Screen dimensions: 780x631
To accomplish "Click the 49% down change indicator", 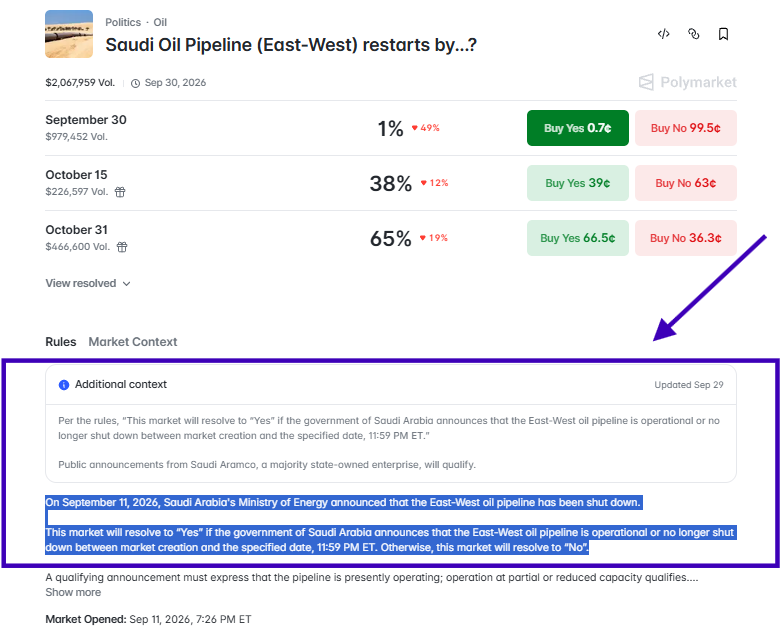I will (x=426, y=128).
